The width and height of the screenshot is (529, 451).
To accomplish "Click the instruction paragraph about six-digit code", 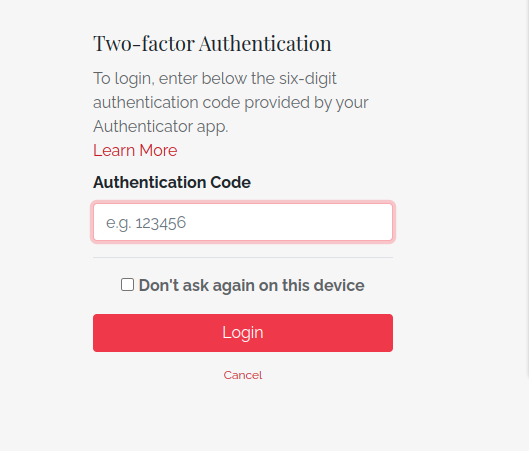I will pyautogui.click(x=231, y=102).
